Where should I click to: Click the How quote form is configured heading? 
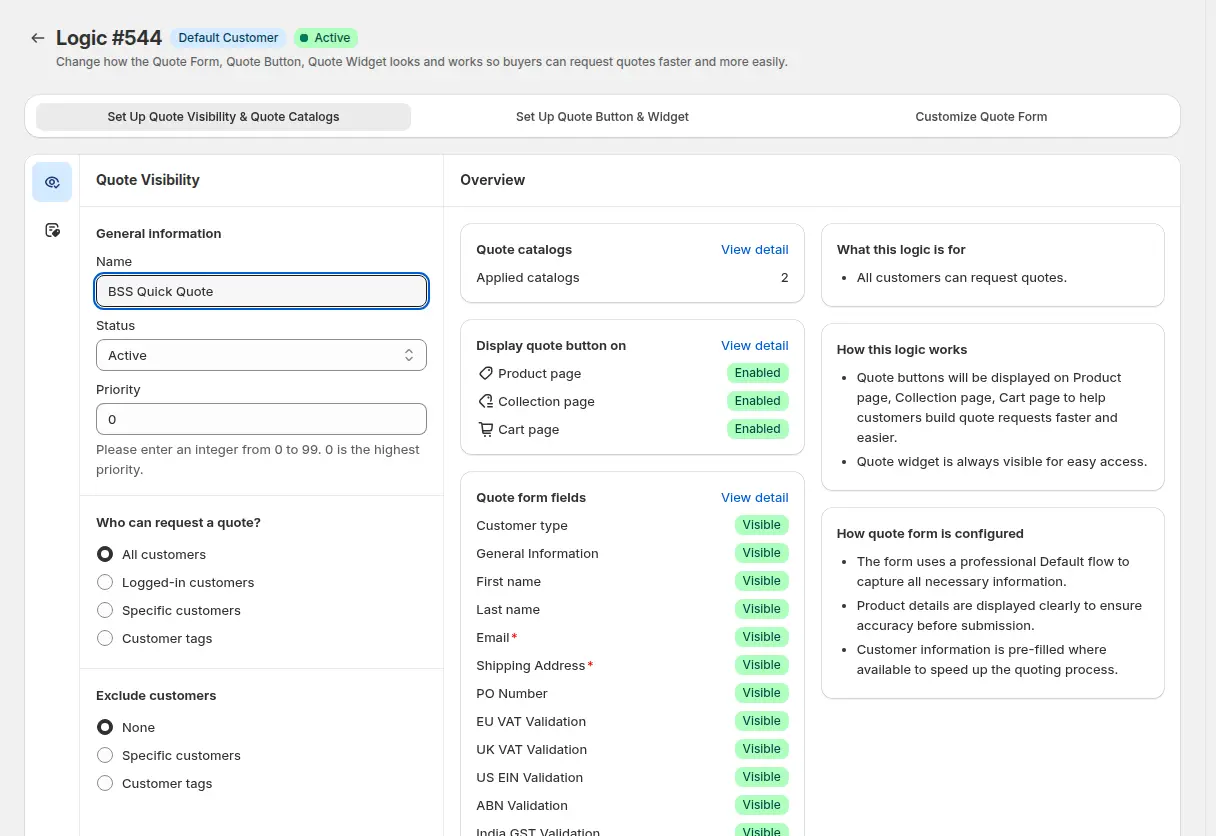pyautogui.click(x=930, y=534)
